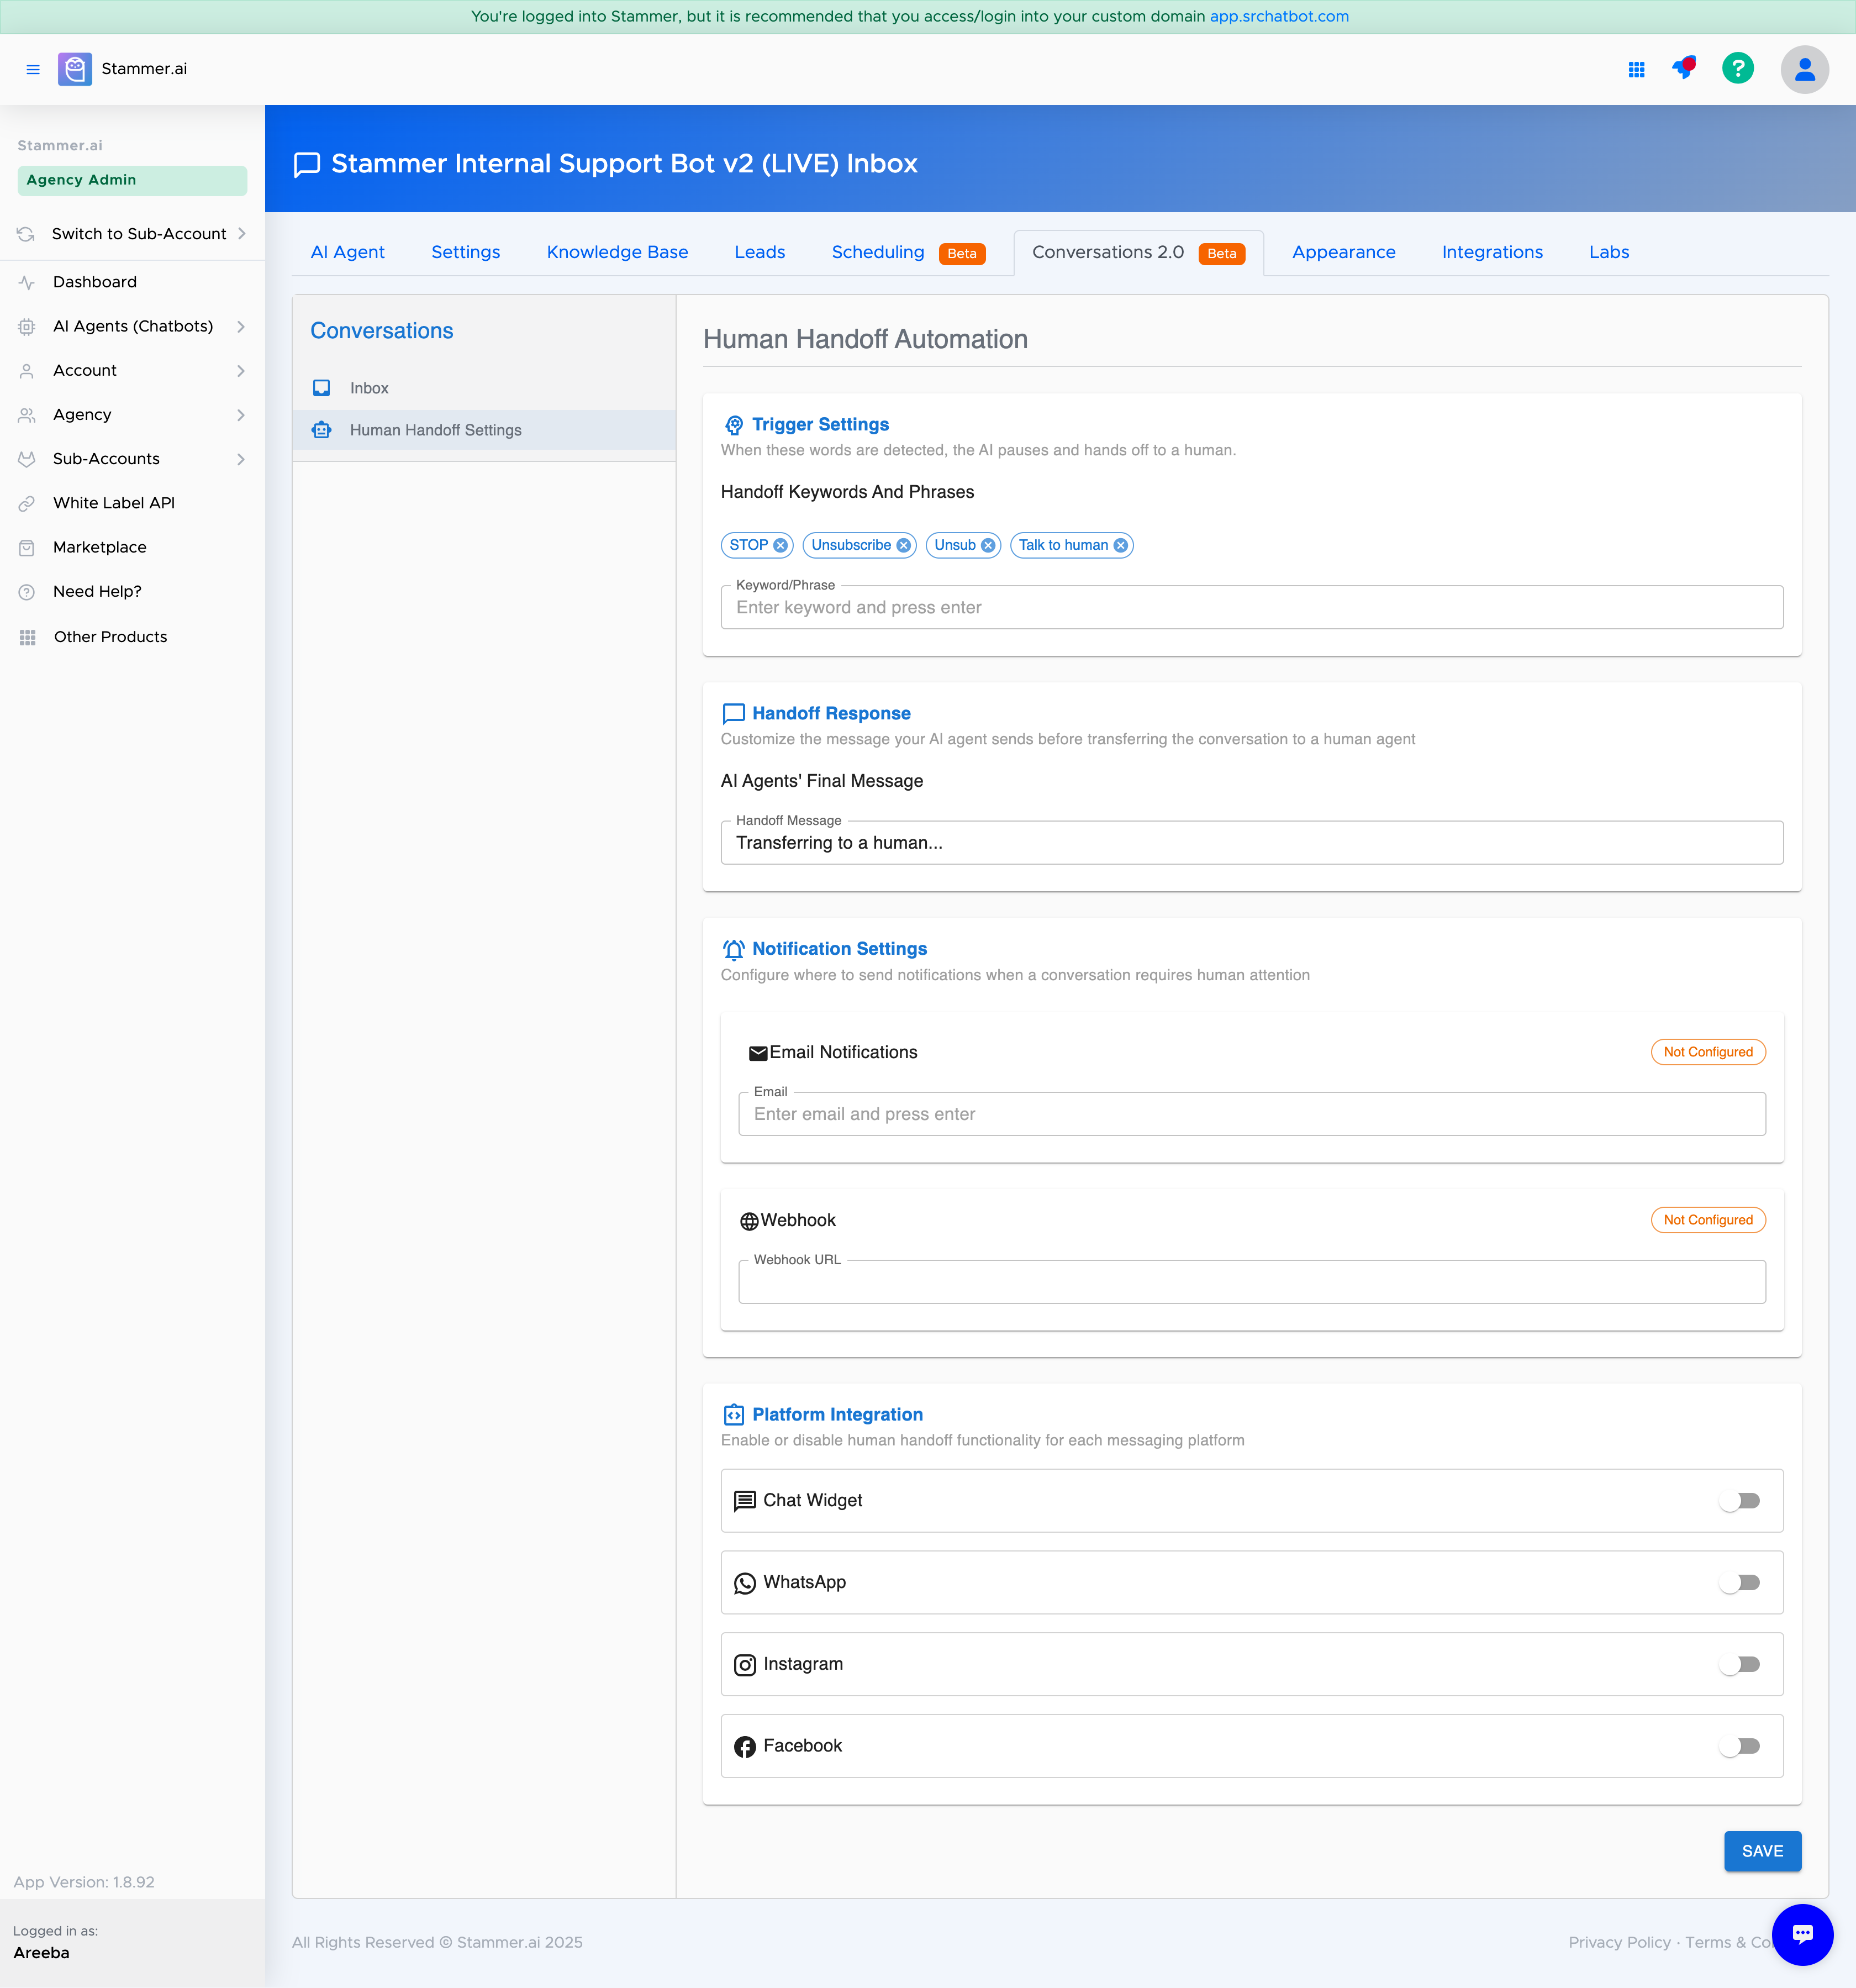
Task: Open the hamburger menu icon
Action: click(x=33, y=69)
